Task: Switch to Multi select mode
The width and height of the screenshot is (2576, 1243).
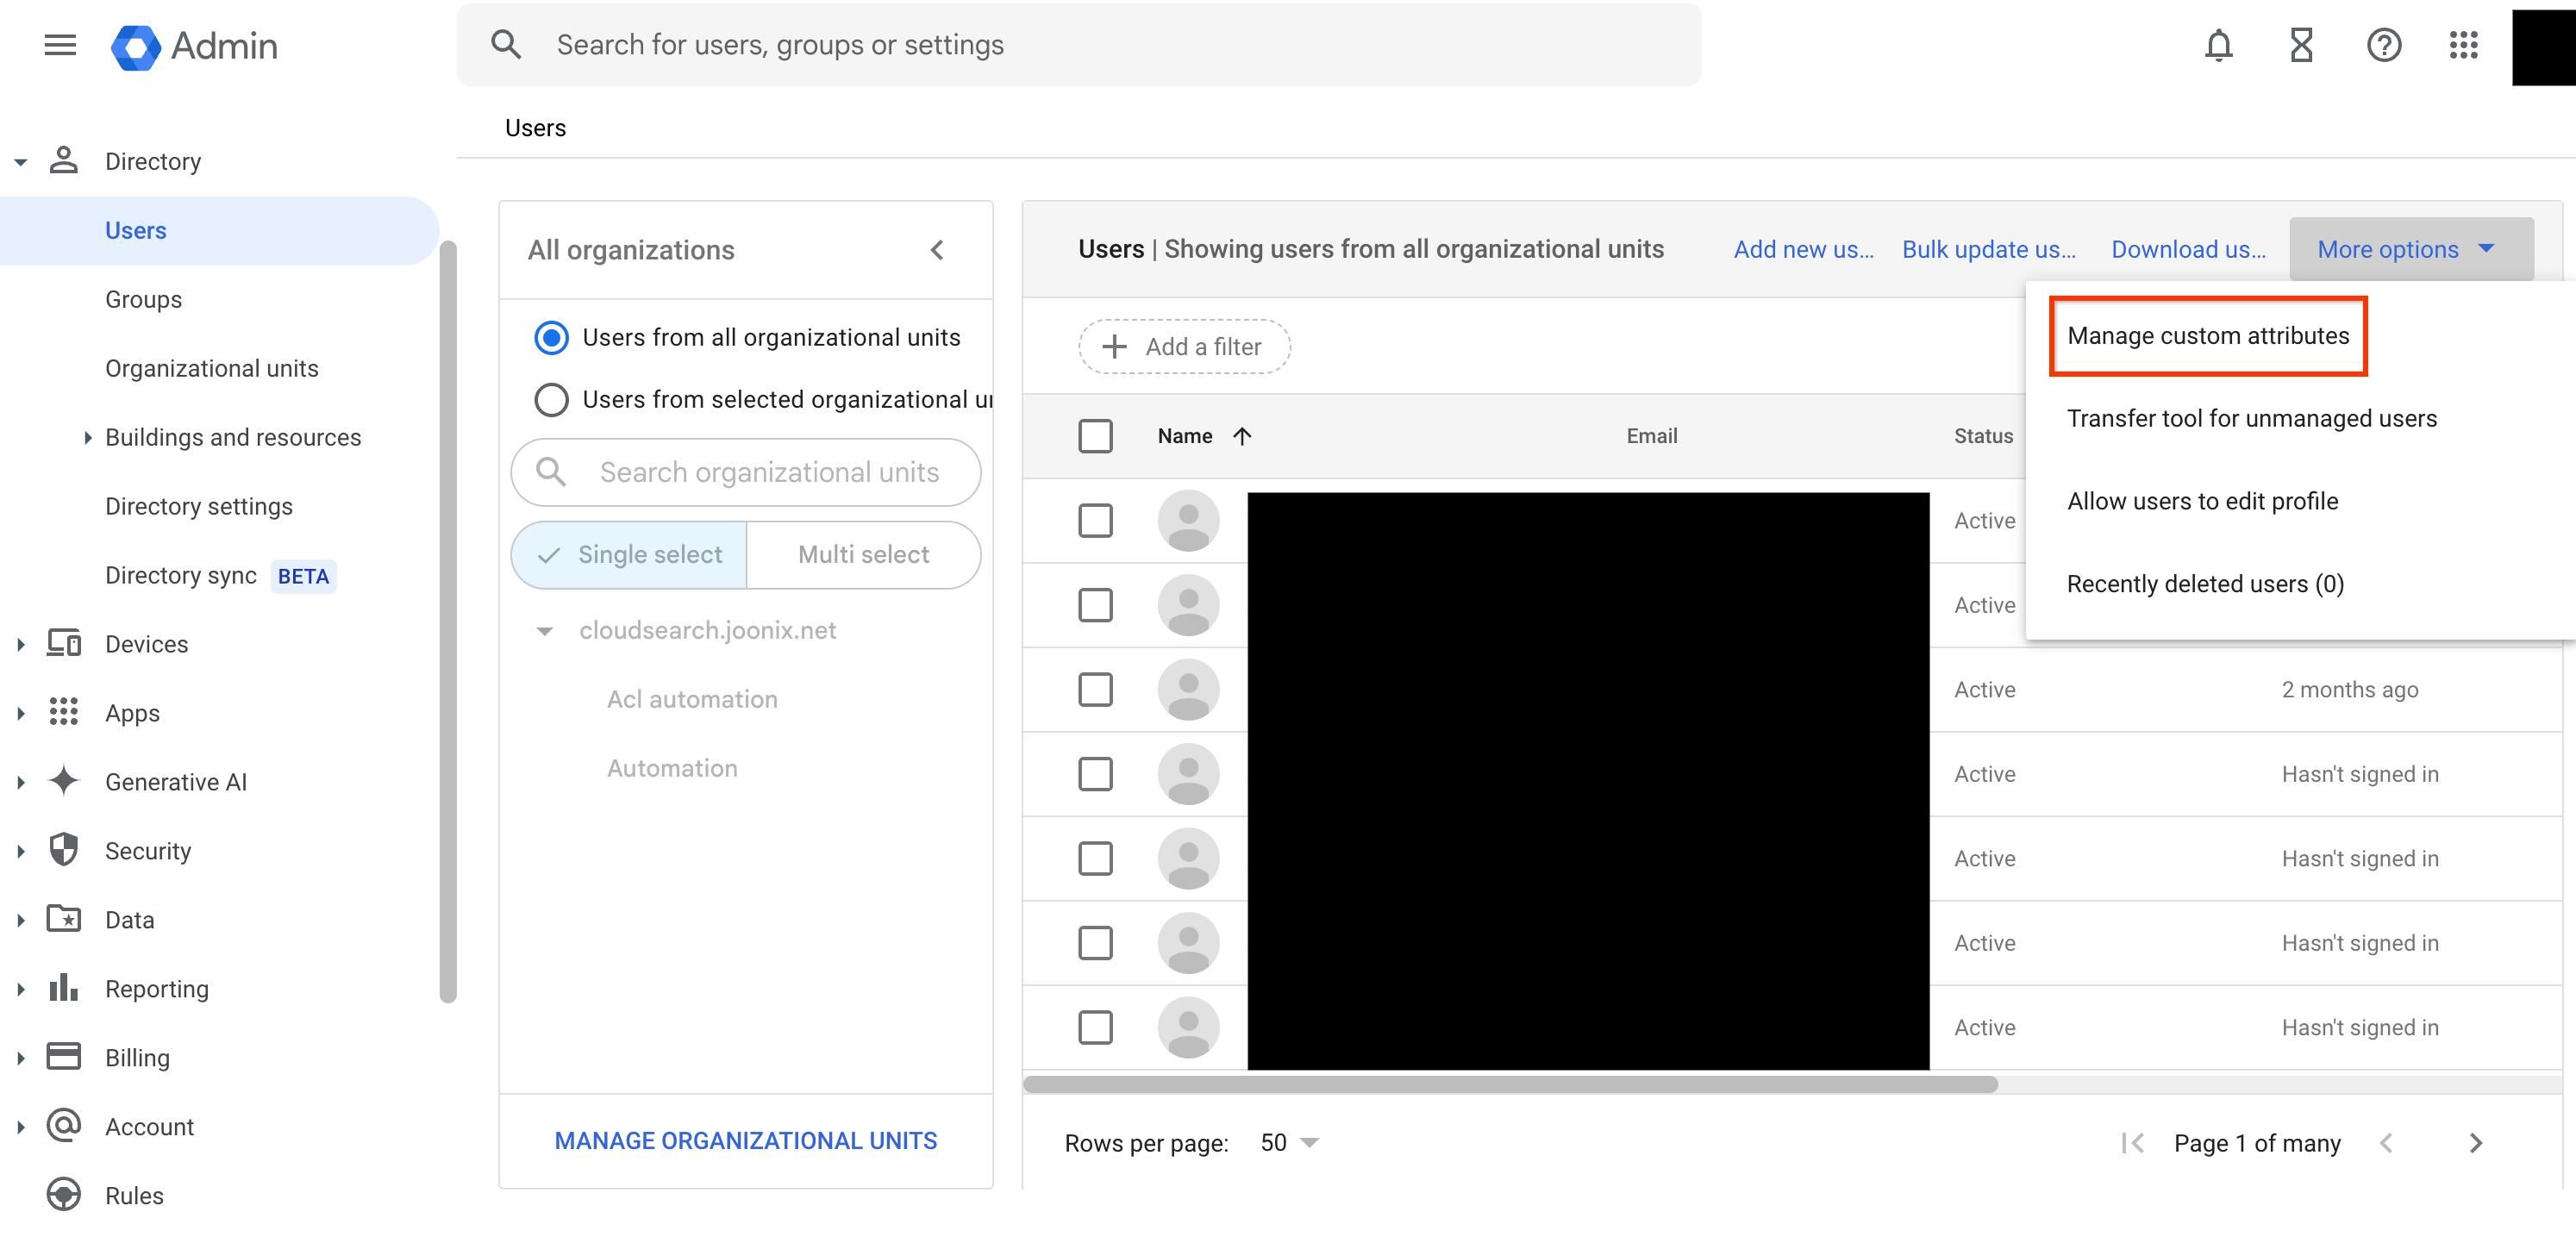Action: pos(862,554)
